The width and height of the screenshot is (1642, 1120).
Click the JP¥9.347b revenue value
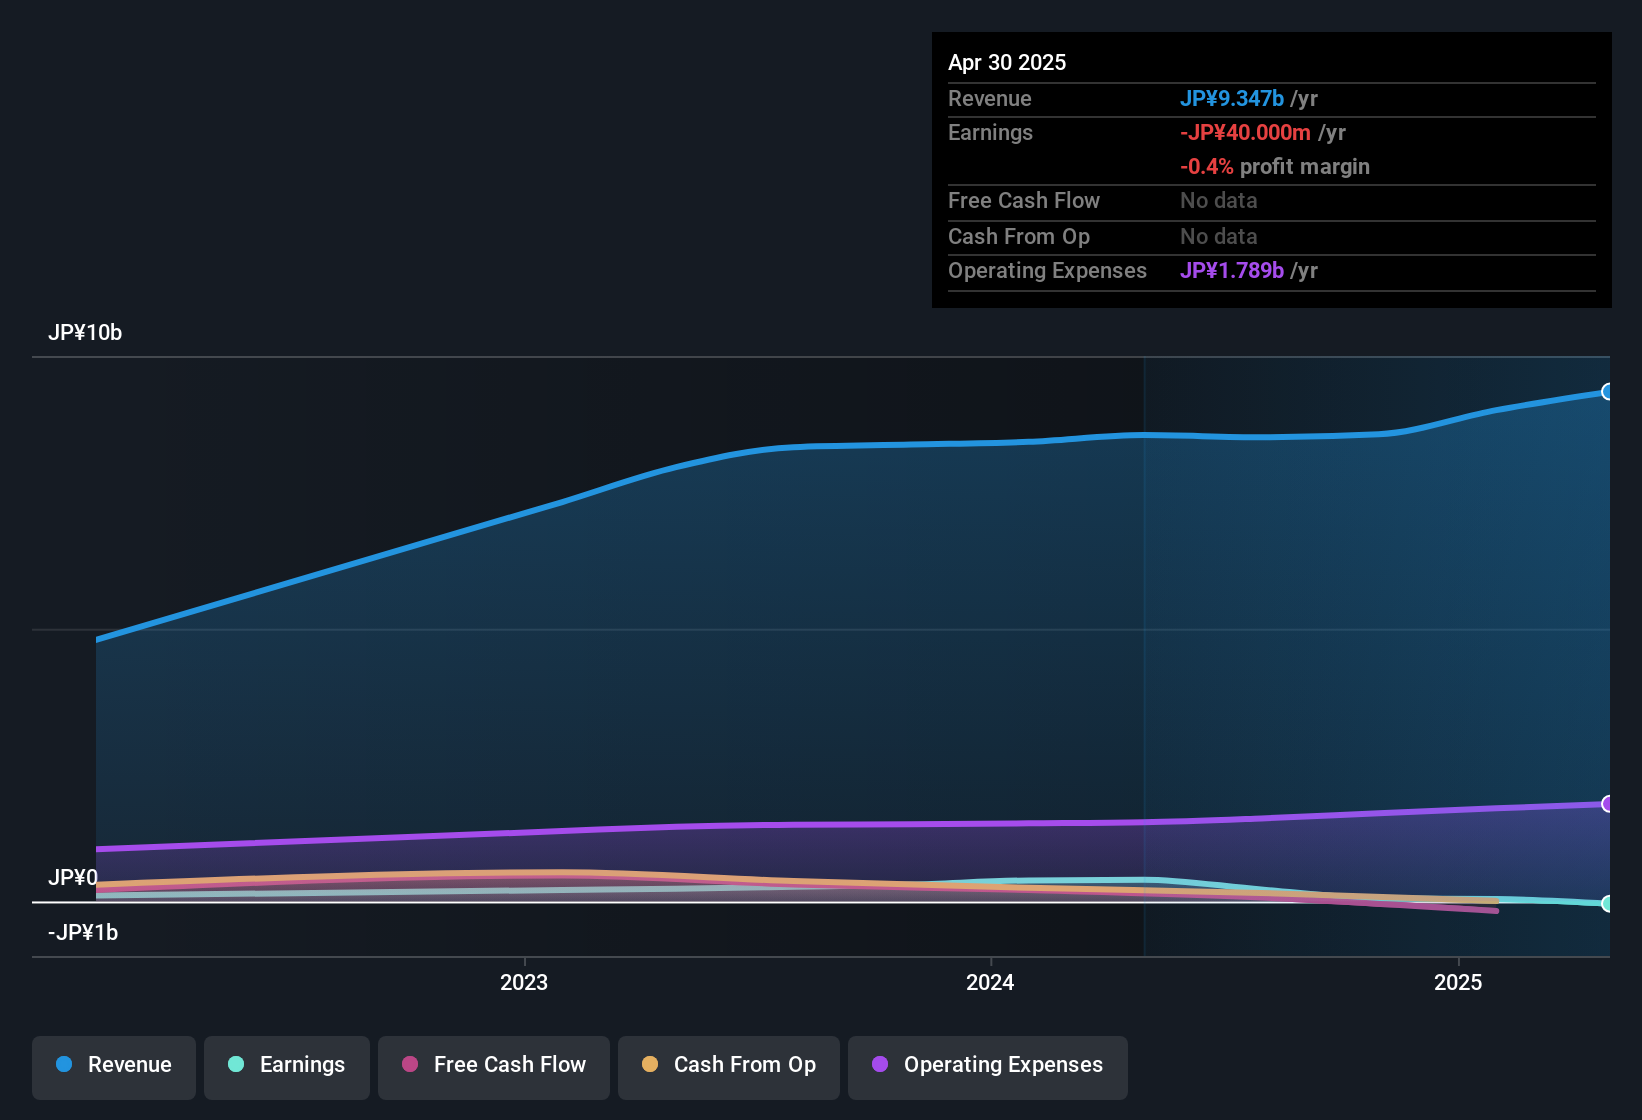[1232, 99]
